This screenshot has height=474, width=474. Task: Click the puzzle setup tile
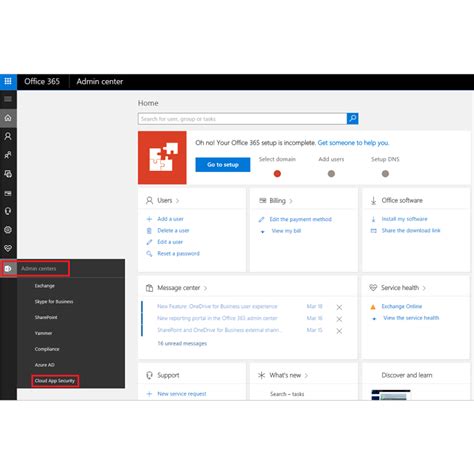[162, 157]
